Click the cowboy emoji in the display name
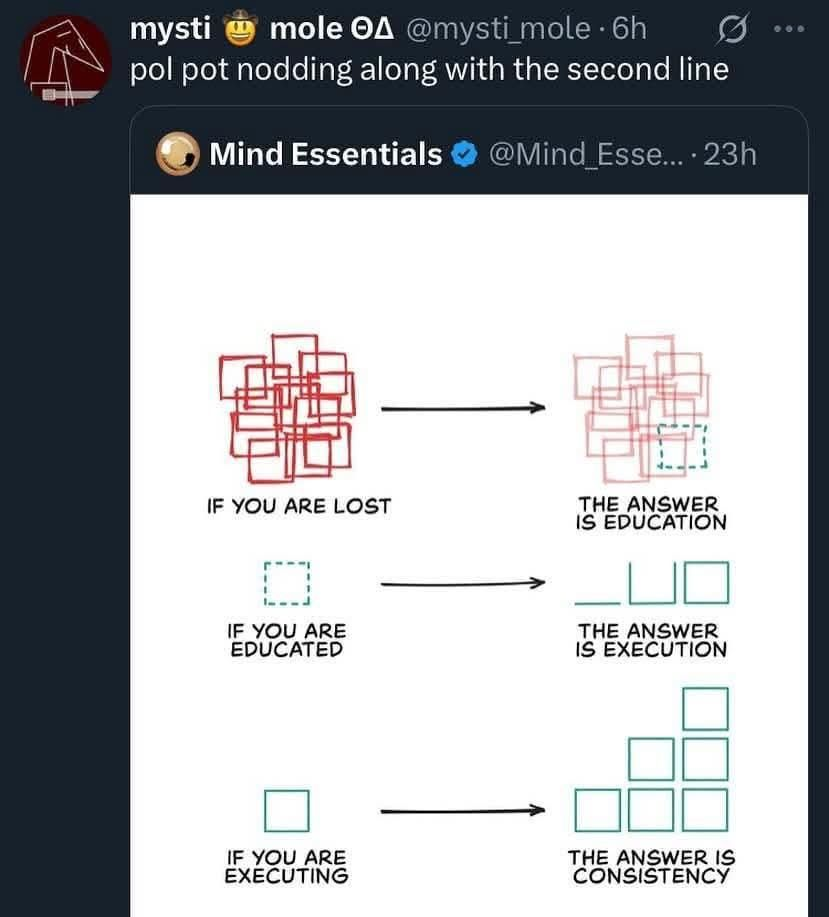 (x=240, y=29)
